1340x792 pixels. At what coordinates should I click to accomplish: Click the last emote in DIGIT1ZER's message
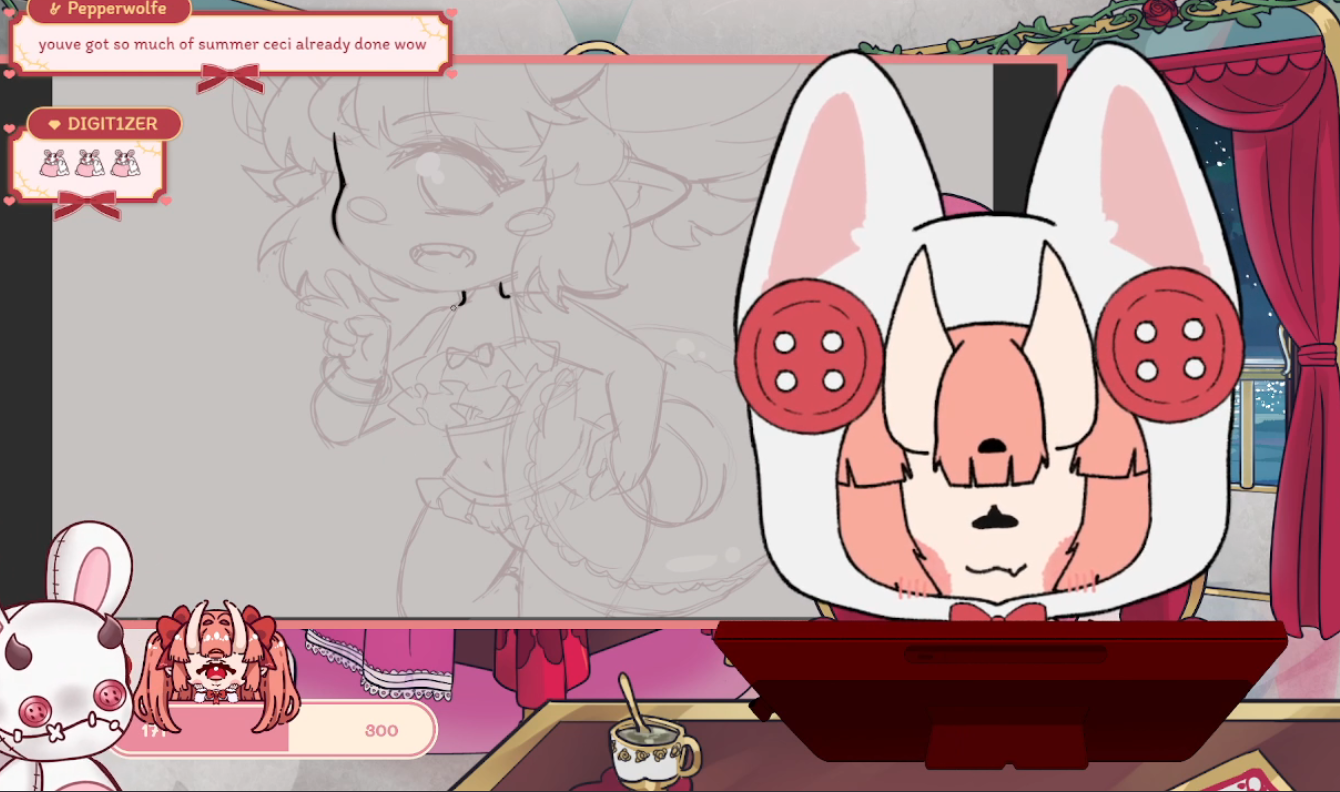click(125, 163)
